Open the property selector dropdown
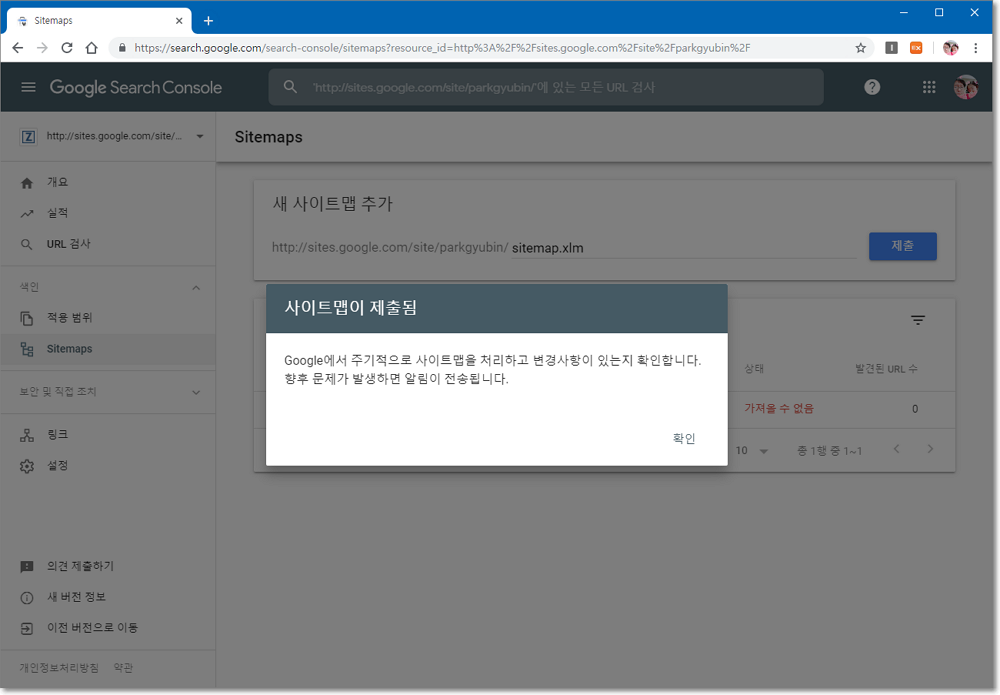Screen dimensions: 1000x695 199,136
